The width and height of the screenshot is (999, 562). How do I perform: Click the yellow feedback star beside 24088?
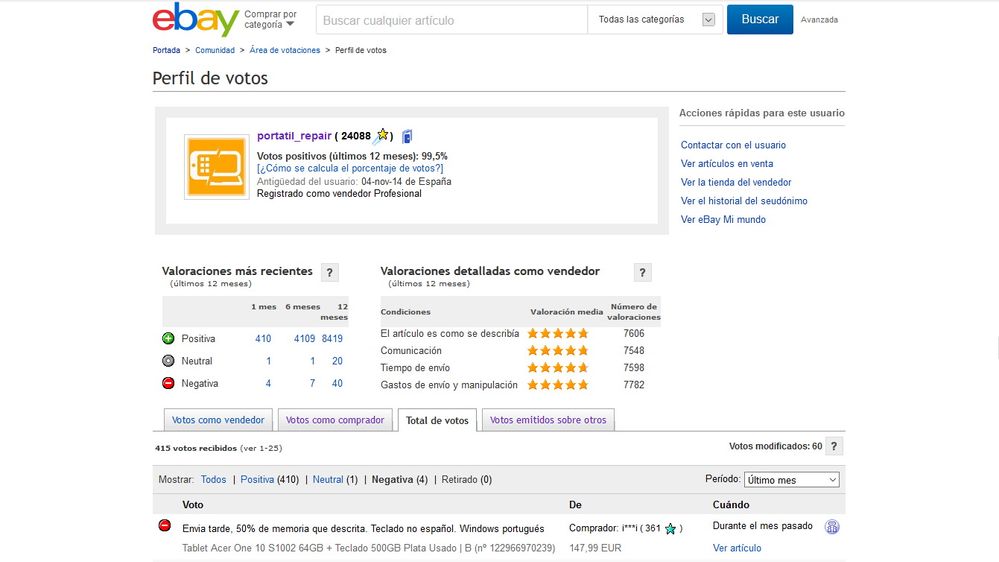tap(382, 135)
